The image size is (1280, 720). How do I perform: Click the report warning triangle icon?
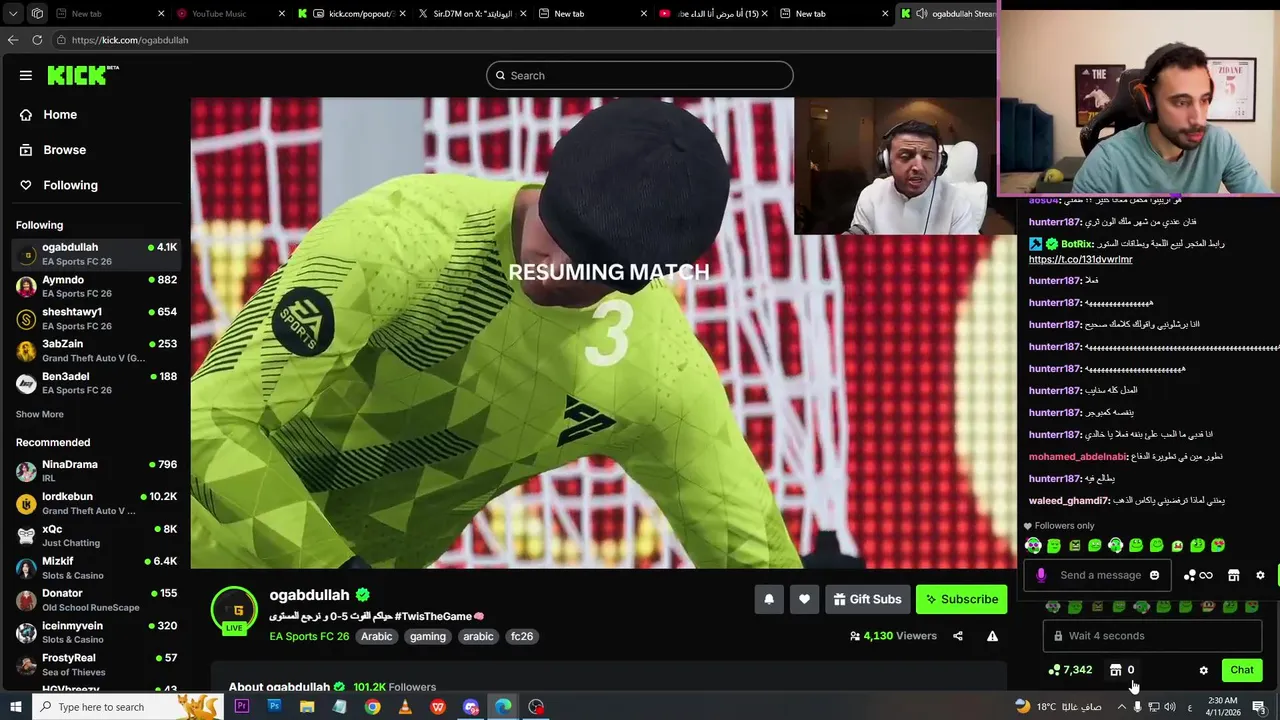tap(992, 636)
